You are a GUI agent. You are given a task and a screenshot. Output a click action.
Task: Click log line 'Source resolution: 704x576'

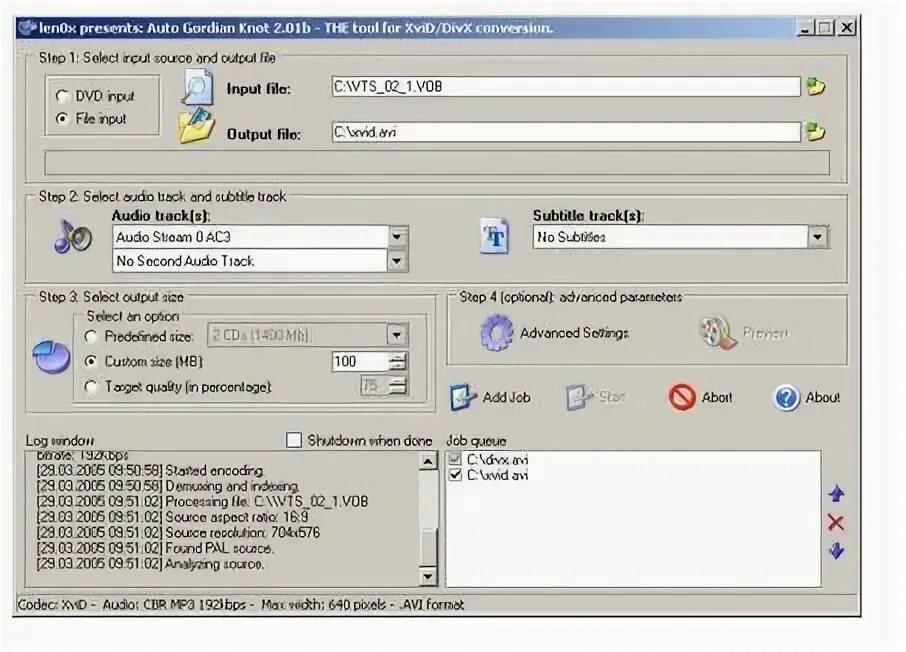[178, 532]
